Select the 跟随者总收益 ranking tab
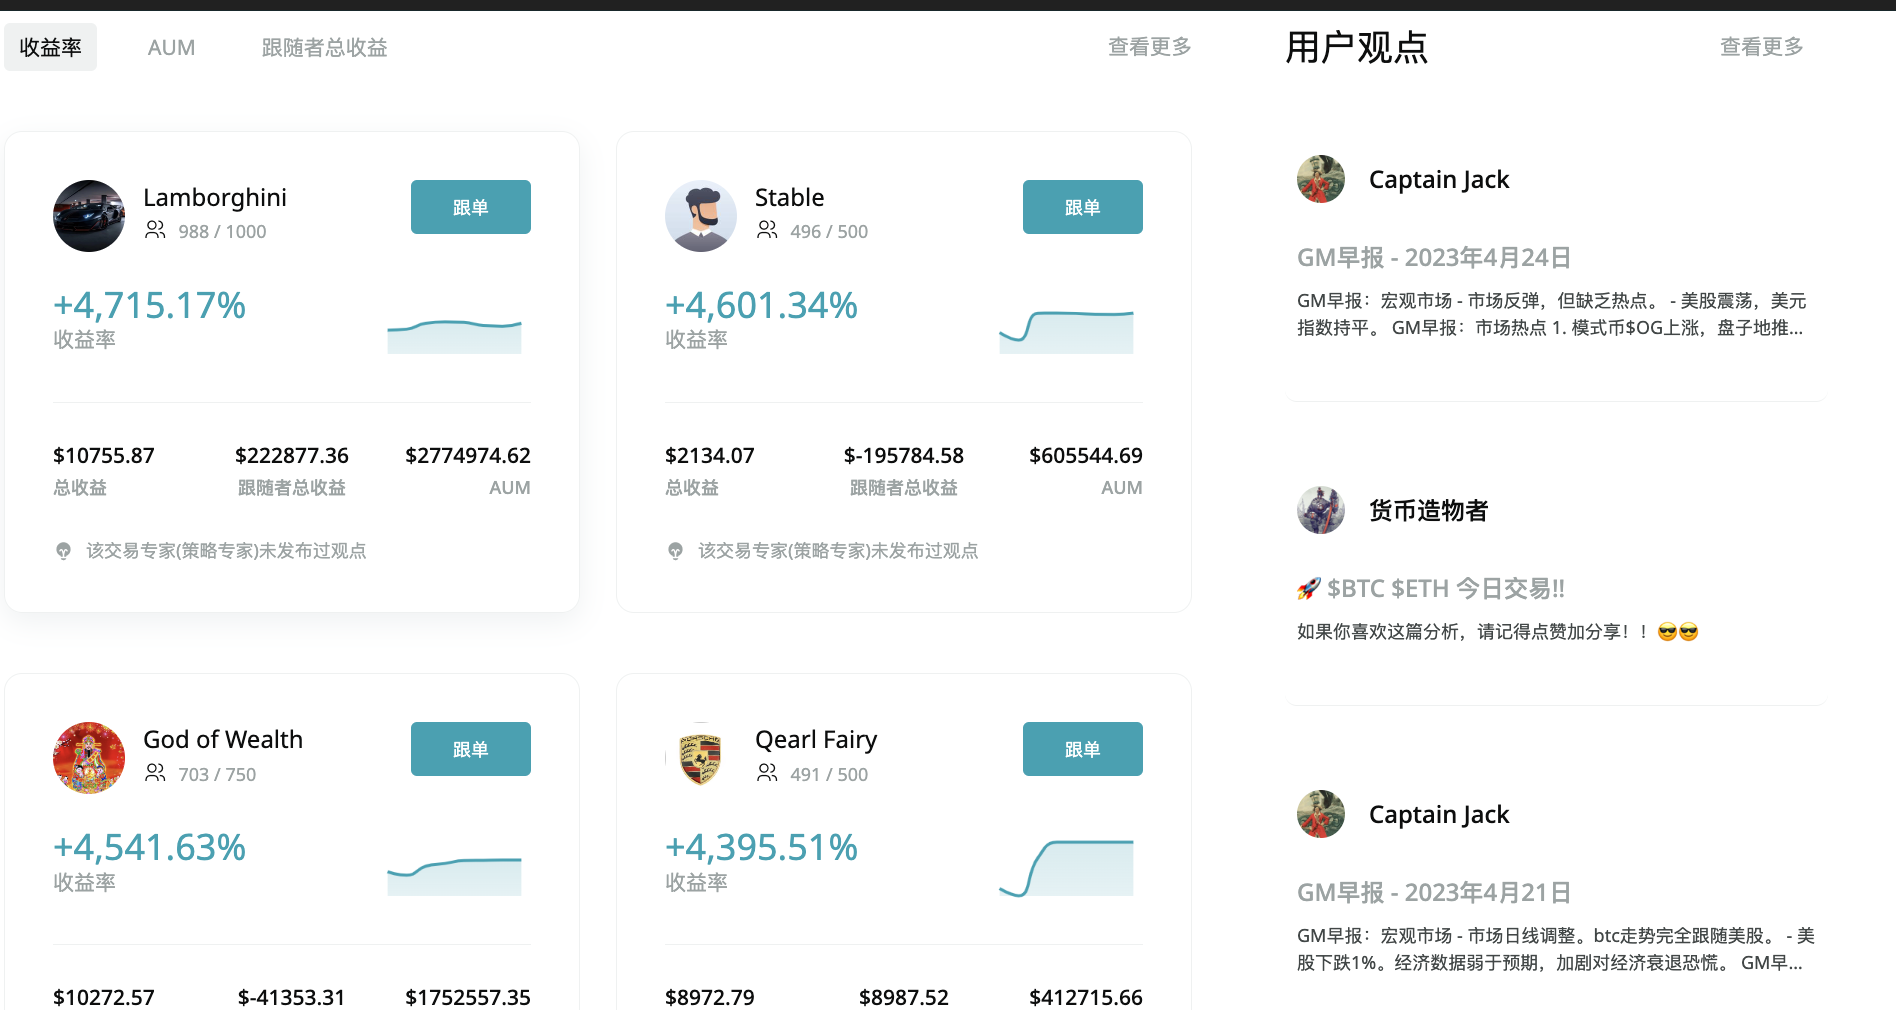The height and width of the screenshot is (1010, 1896). click(324, 47)
